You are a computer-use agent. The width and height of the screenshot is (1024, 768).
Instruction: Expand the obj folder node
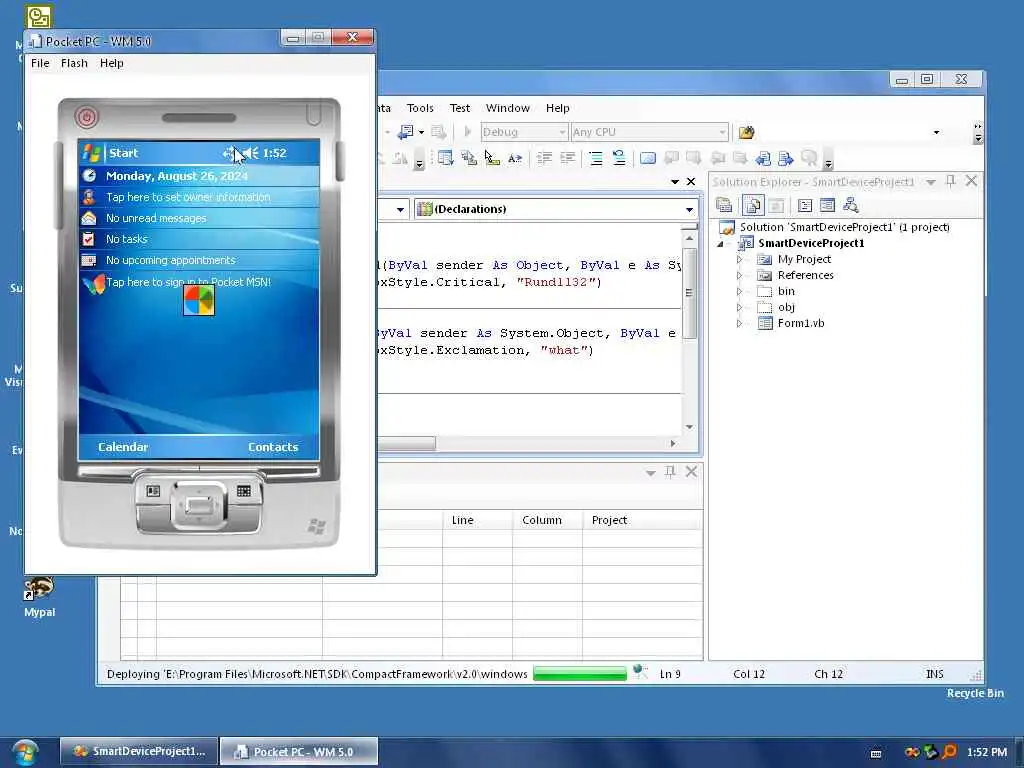pos(739,308)
